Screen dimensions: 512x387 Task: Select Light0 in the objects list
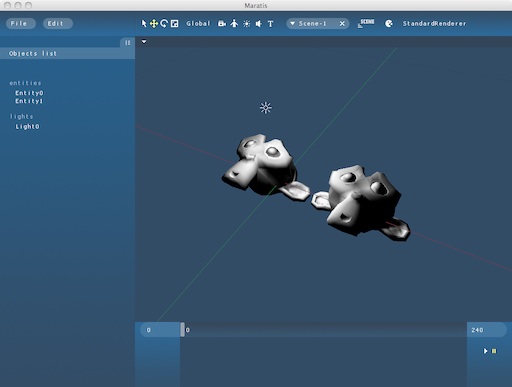coord(27,127)
